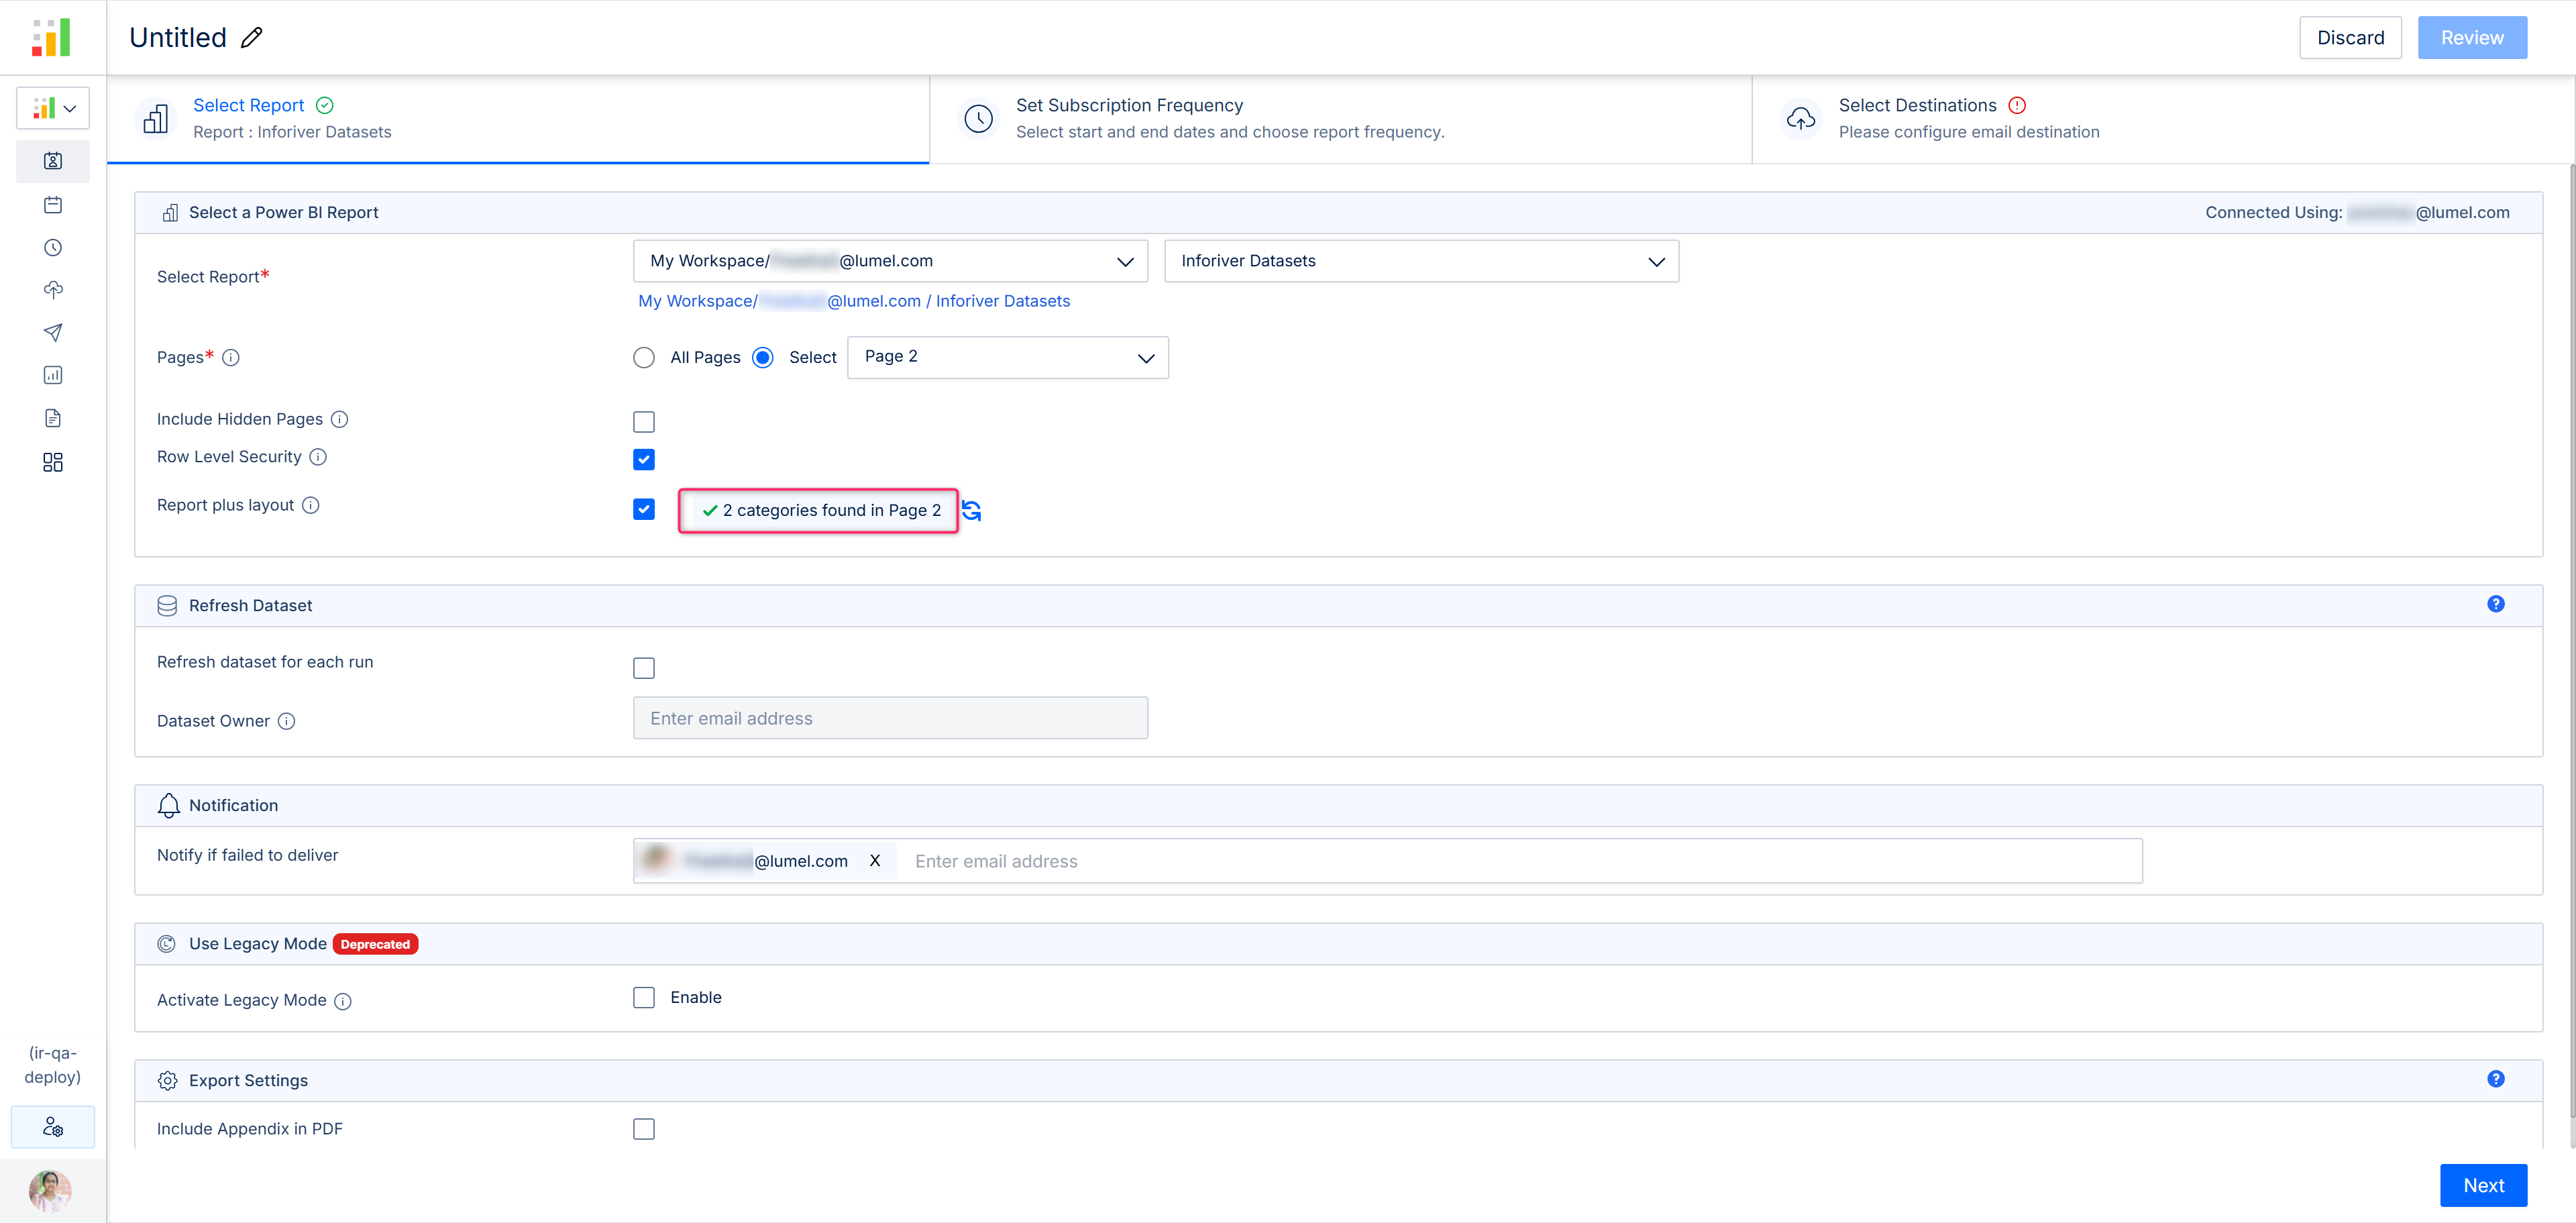
Task: Click the paper plane icon in the sidebar
Action: pyautogui.click(x=53, y=332)
